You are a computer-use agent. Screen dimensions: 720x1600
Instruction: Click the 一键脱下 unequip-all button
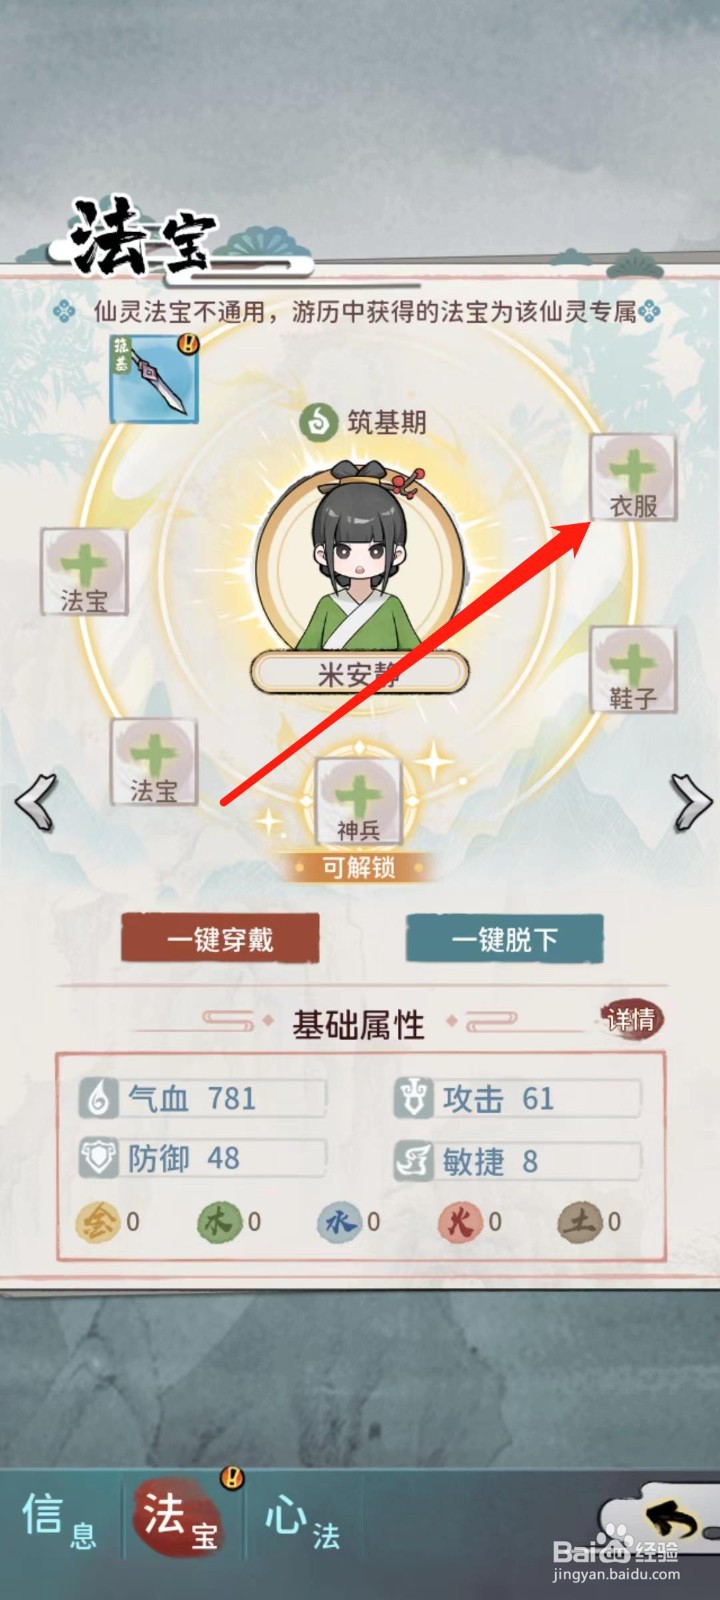coord(504,939)
